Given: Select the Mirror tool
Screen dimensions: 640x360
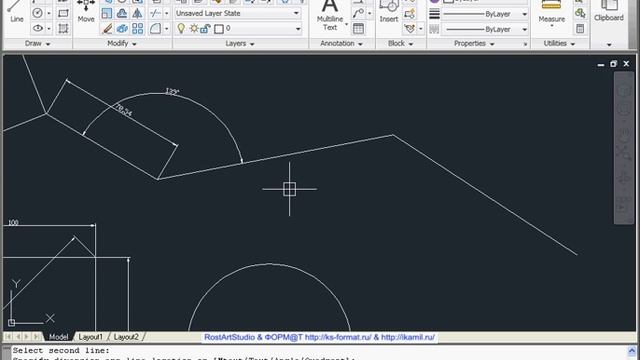Looking at the screenshot, I should 138,13.
